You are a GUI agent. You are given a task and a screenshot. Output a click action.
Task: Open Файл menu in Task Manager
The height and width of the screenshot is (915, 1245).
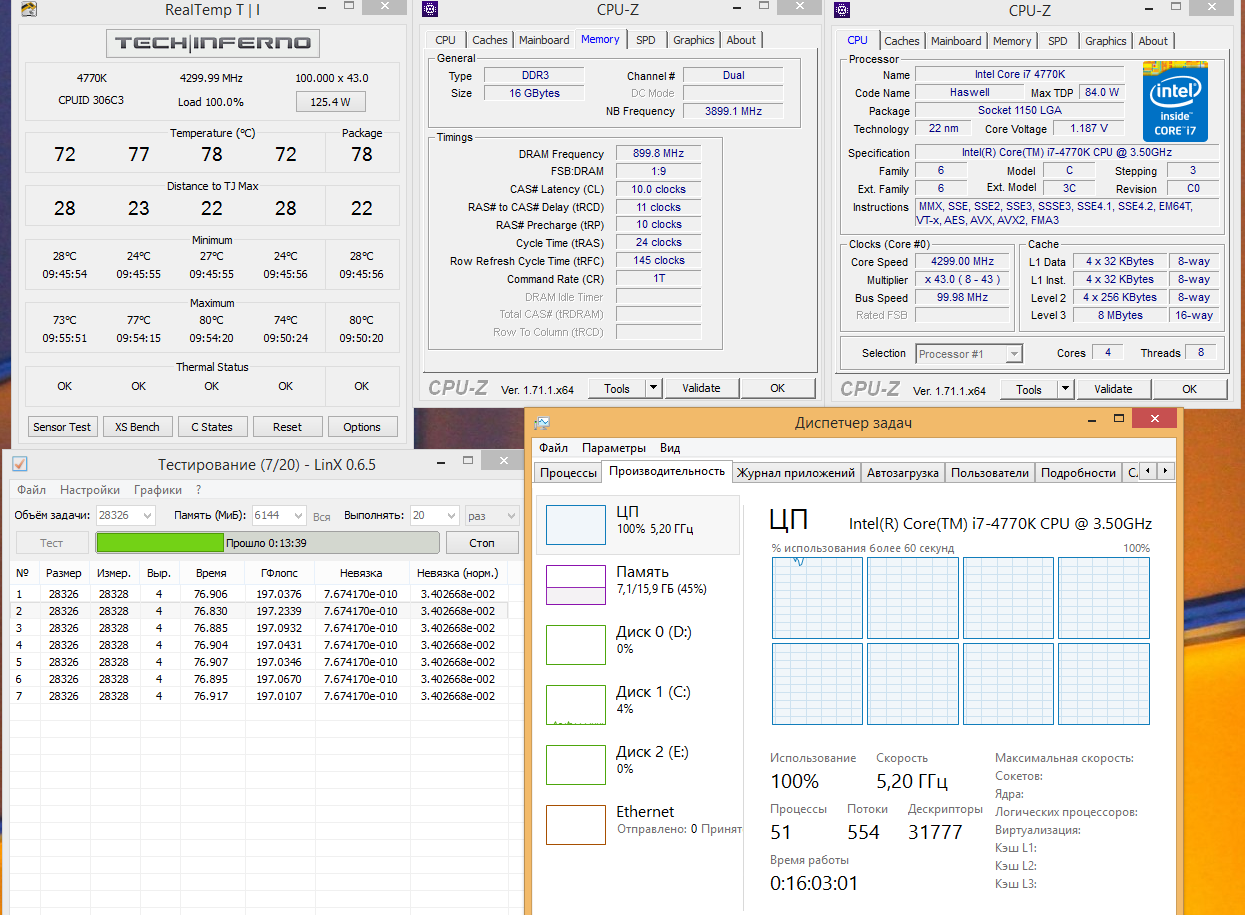click(x=553, y=448)
